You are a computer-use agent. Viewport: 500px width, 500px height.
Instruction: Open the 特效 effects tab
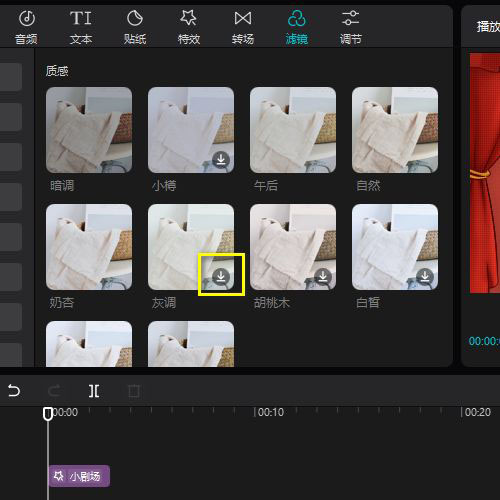pos(189,27)
